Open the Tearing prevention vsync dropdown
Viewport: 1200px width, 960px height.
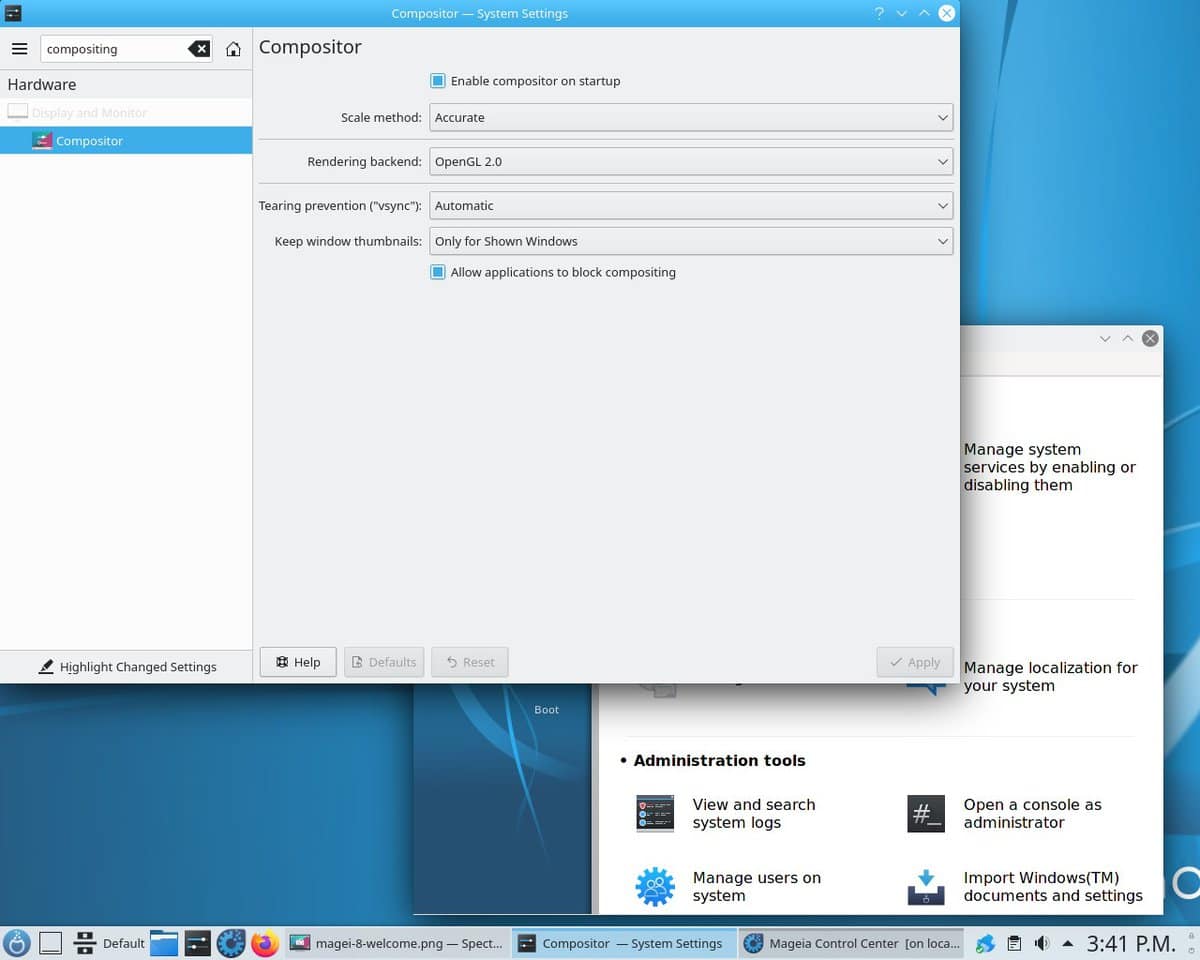[x=690, y=206]
